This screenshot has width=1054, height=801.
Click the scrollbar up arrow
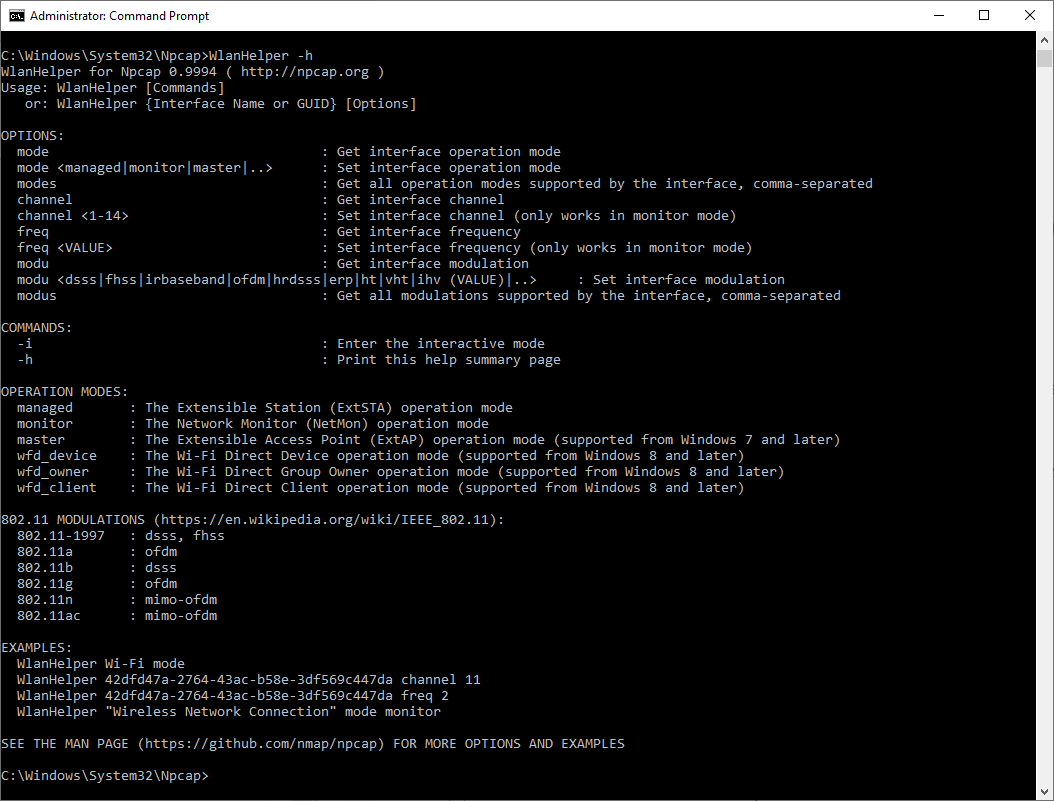point(1044,40)
